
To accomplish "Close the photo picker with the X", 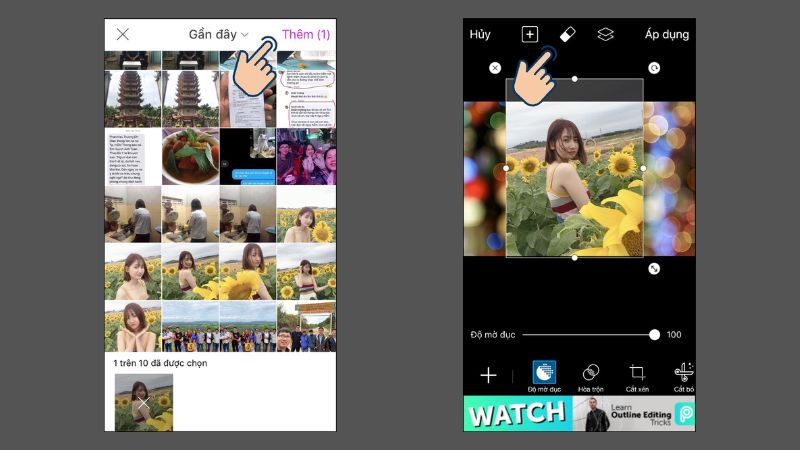I will (123, 34).
